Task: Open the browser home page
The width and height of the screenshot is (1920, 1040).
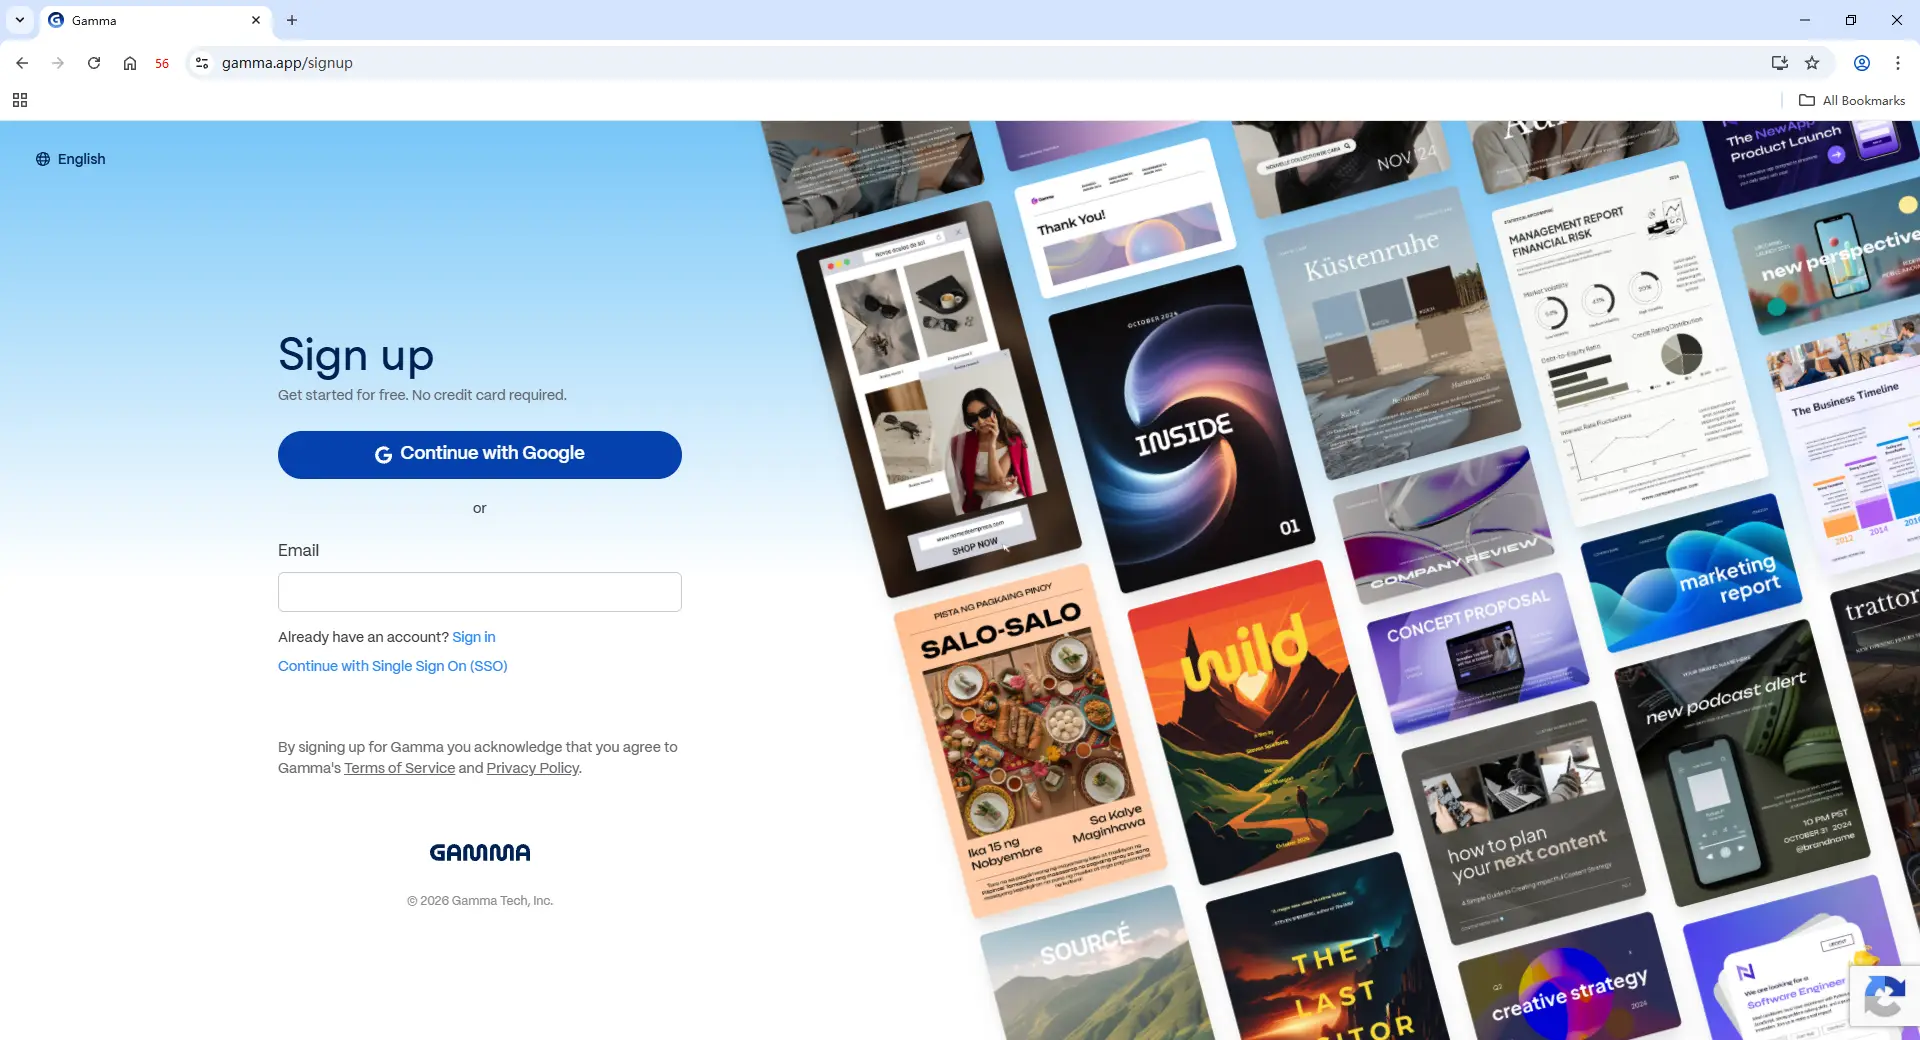Action: point(130,63)
